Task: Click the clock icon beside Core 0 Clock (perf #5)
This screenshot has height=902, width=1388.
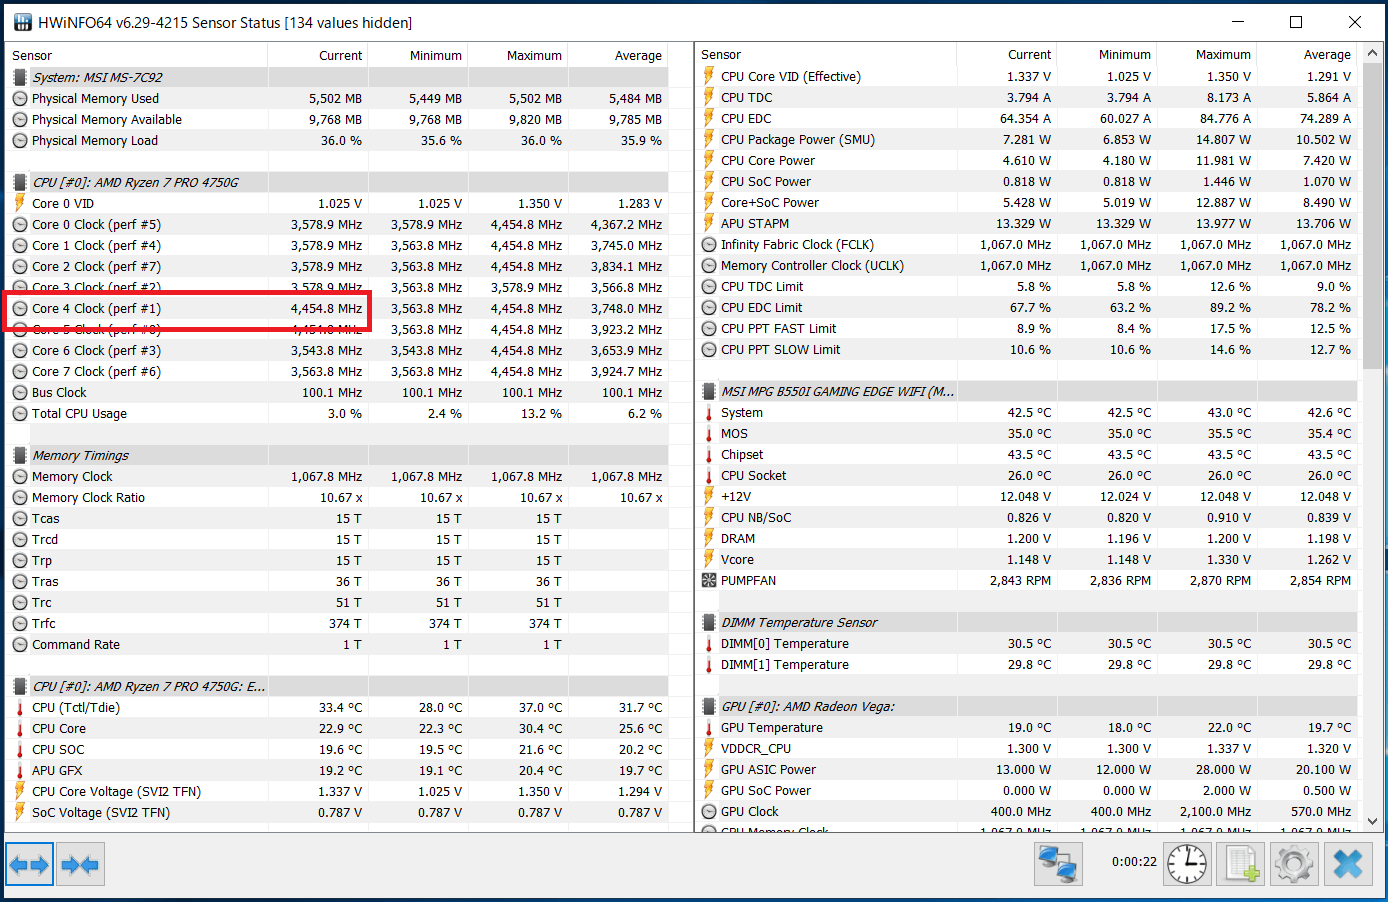Action: pyautogui.click(x=20, y=224)
